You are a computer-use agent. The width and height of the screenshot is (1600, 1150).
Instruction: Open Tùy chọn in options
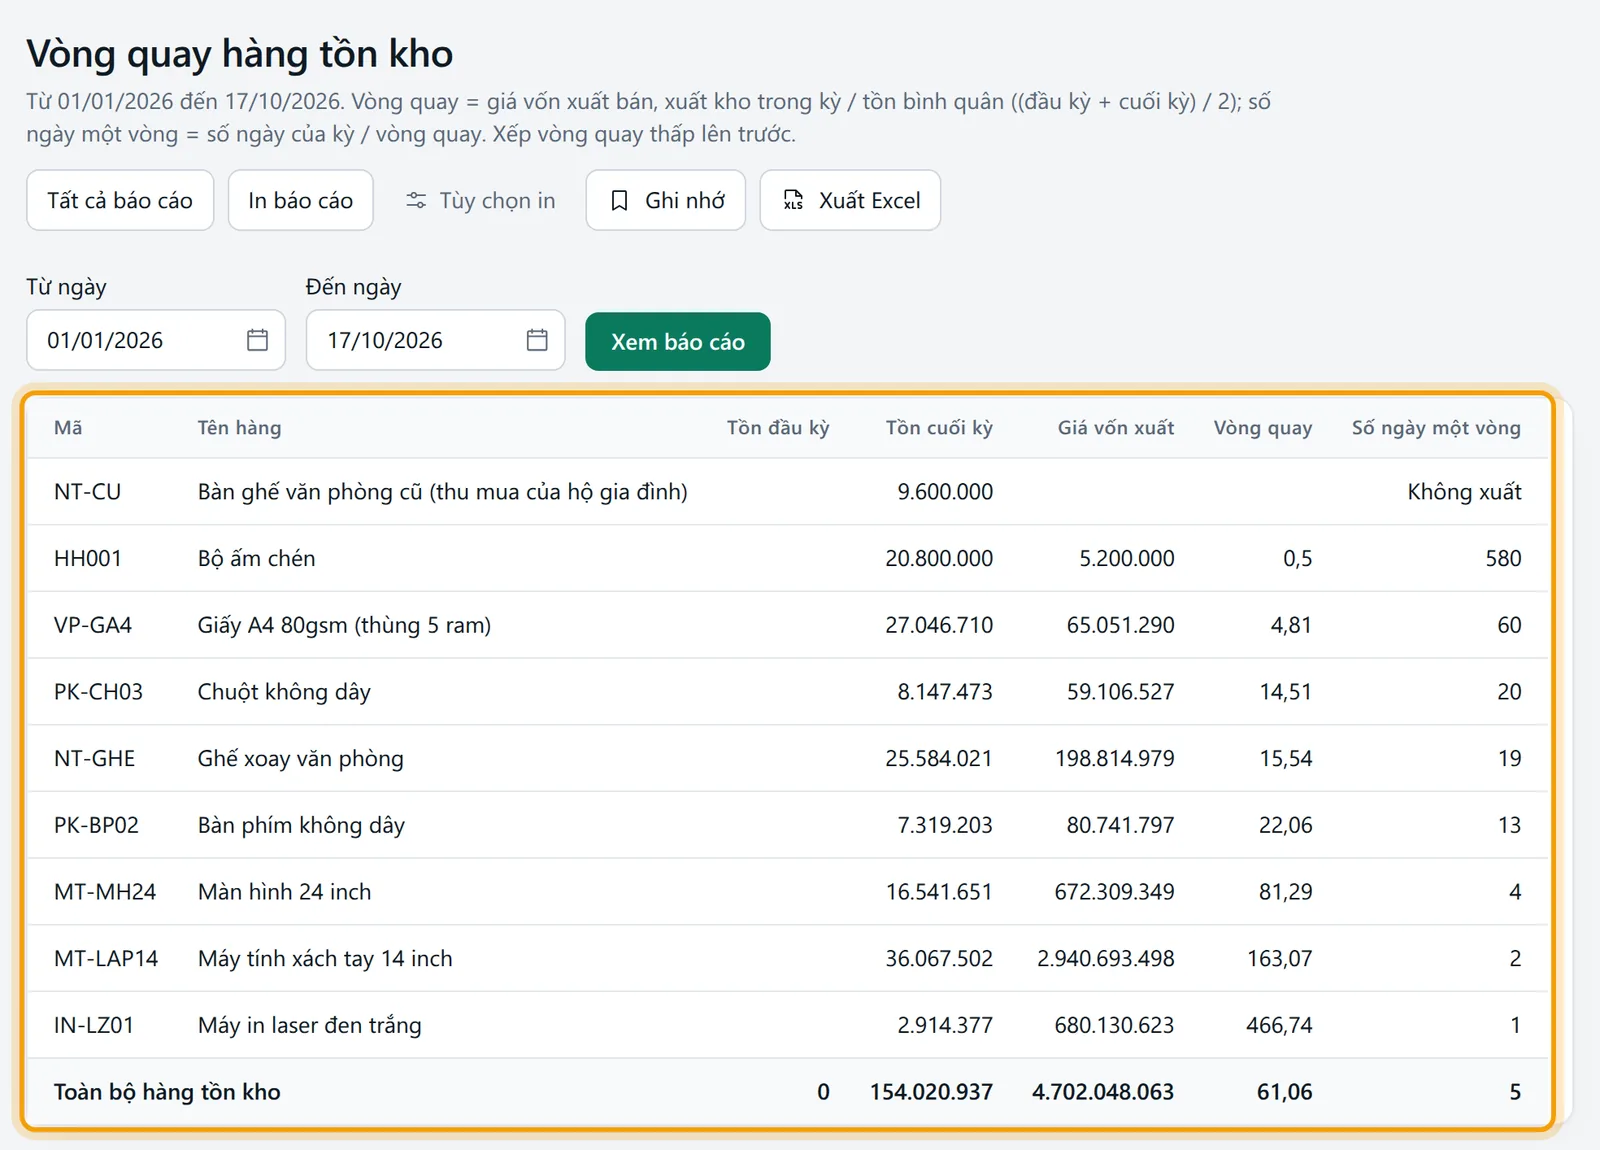pyautogui.click(x=480, y=200)
